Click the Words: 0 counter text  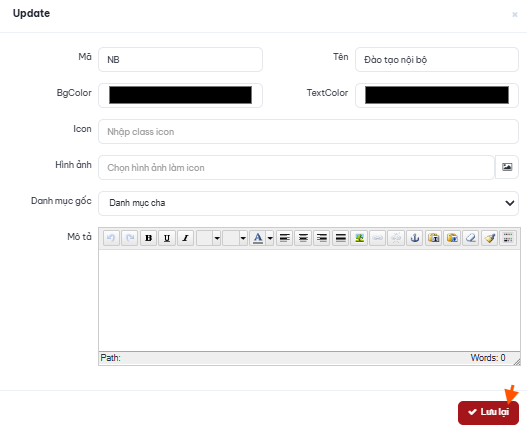point(488,358)
